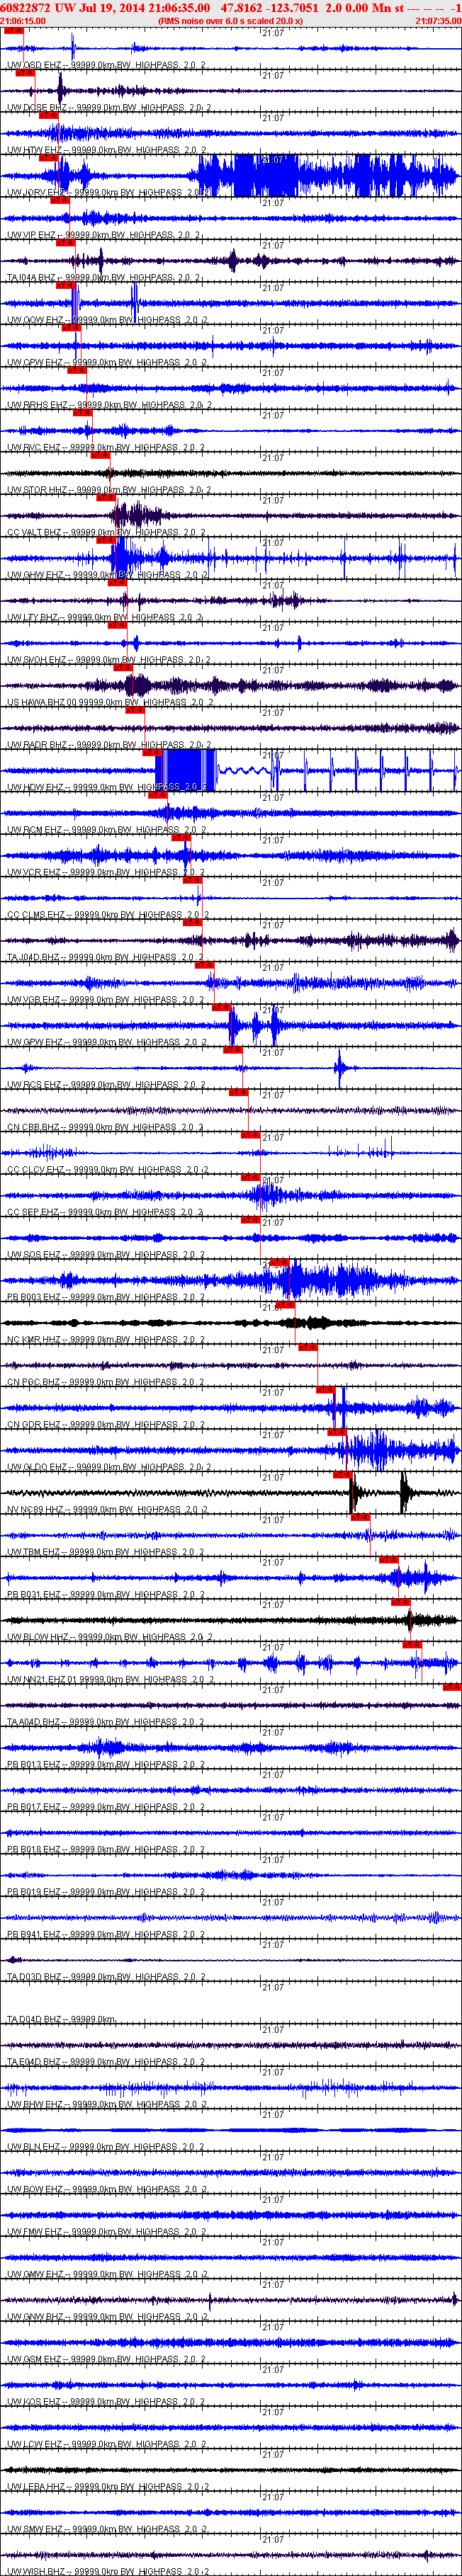This screenshot has height=2576, width=462.
Task: Select the UW OOW EHZ station label
Action: (106, 320)
